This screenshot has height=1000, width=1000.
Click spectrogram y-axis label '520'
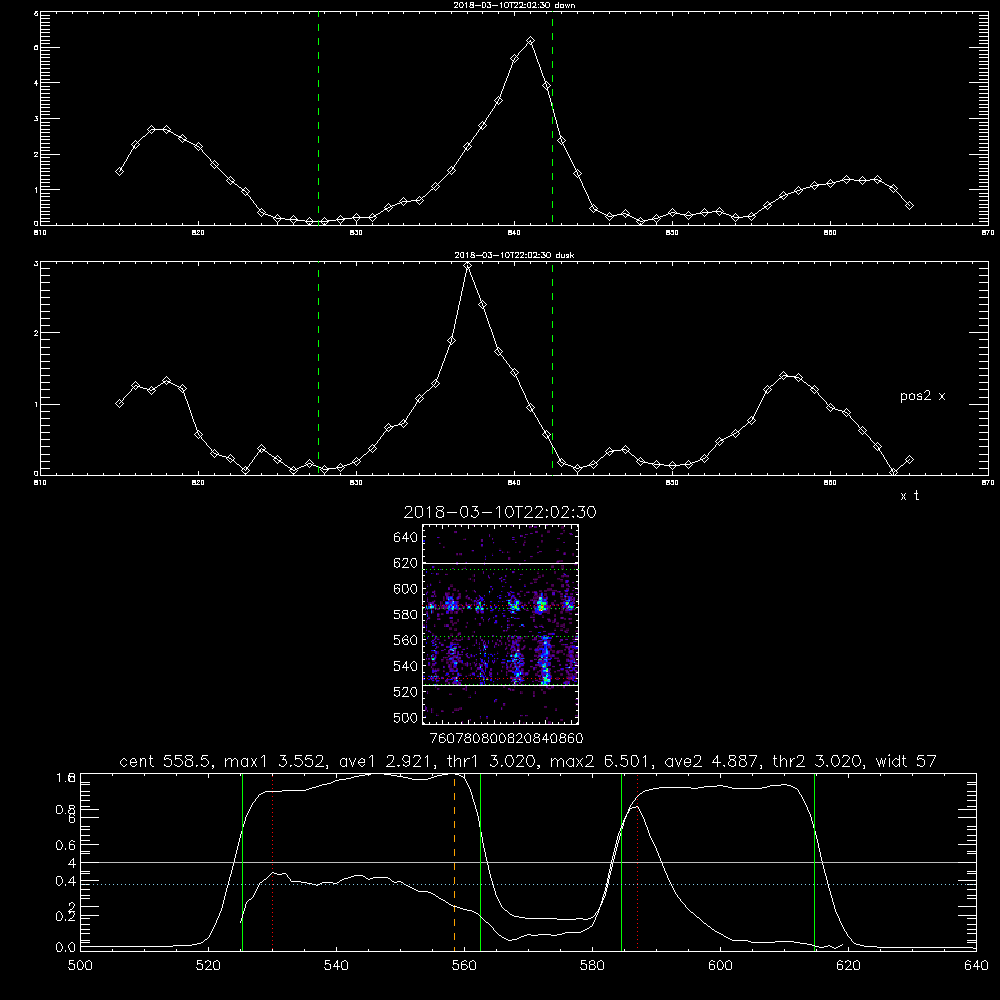coord(405,692)
